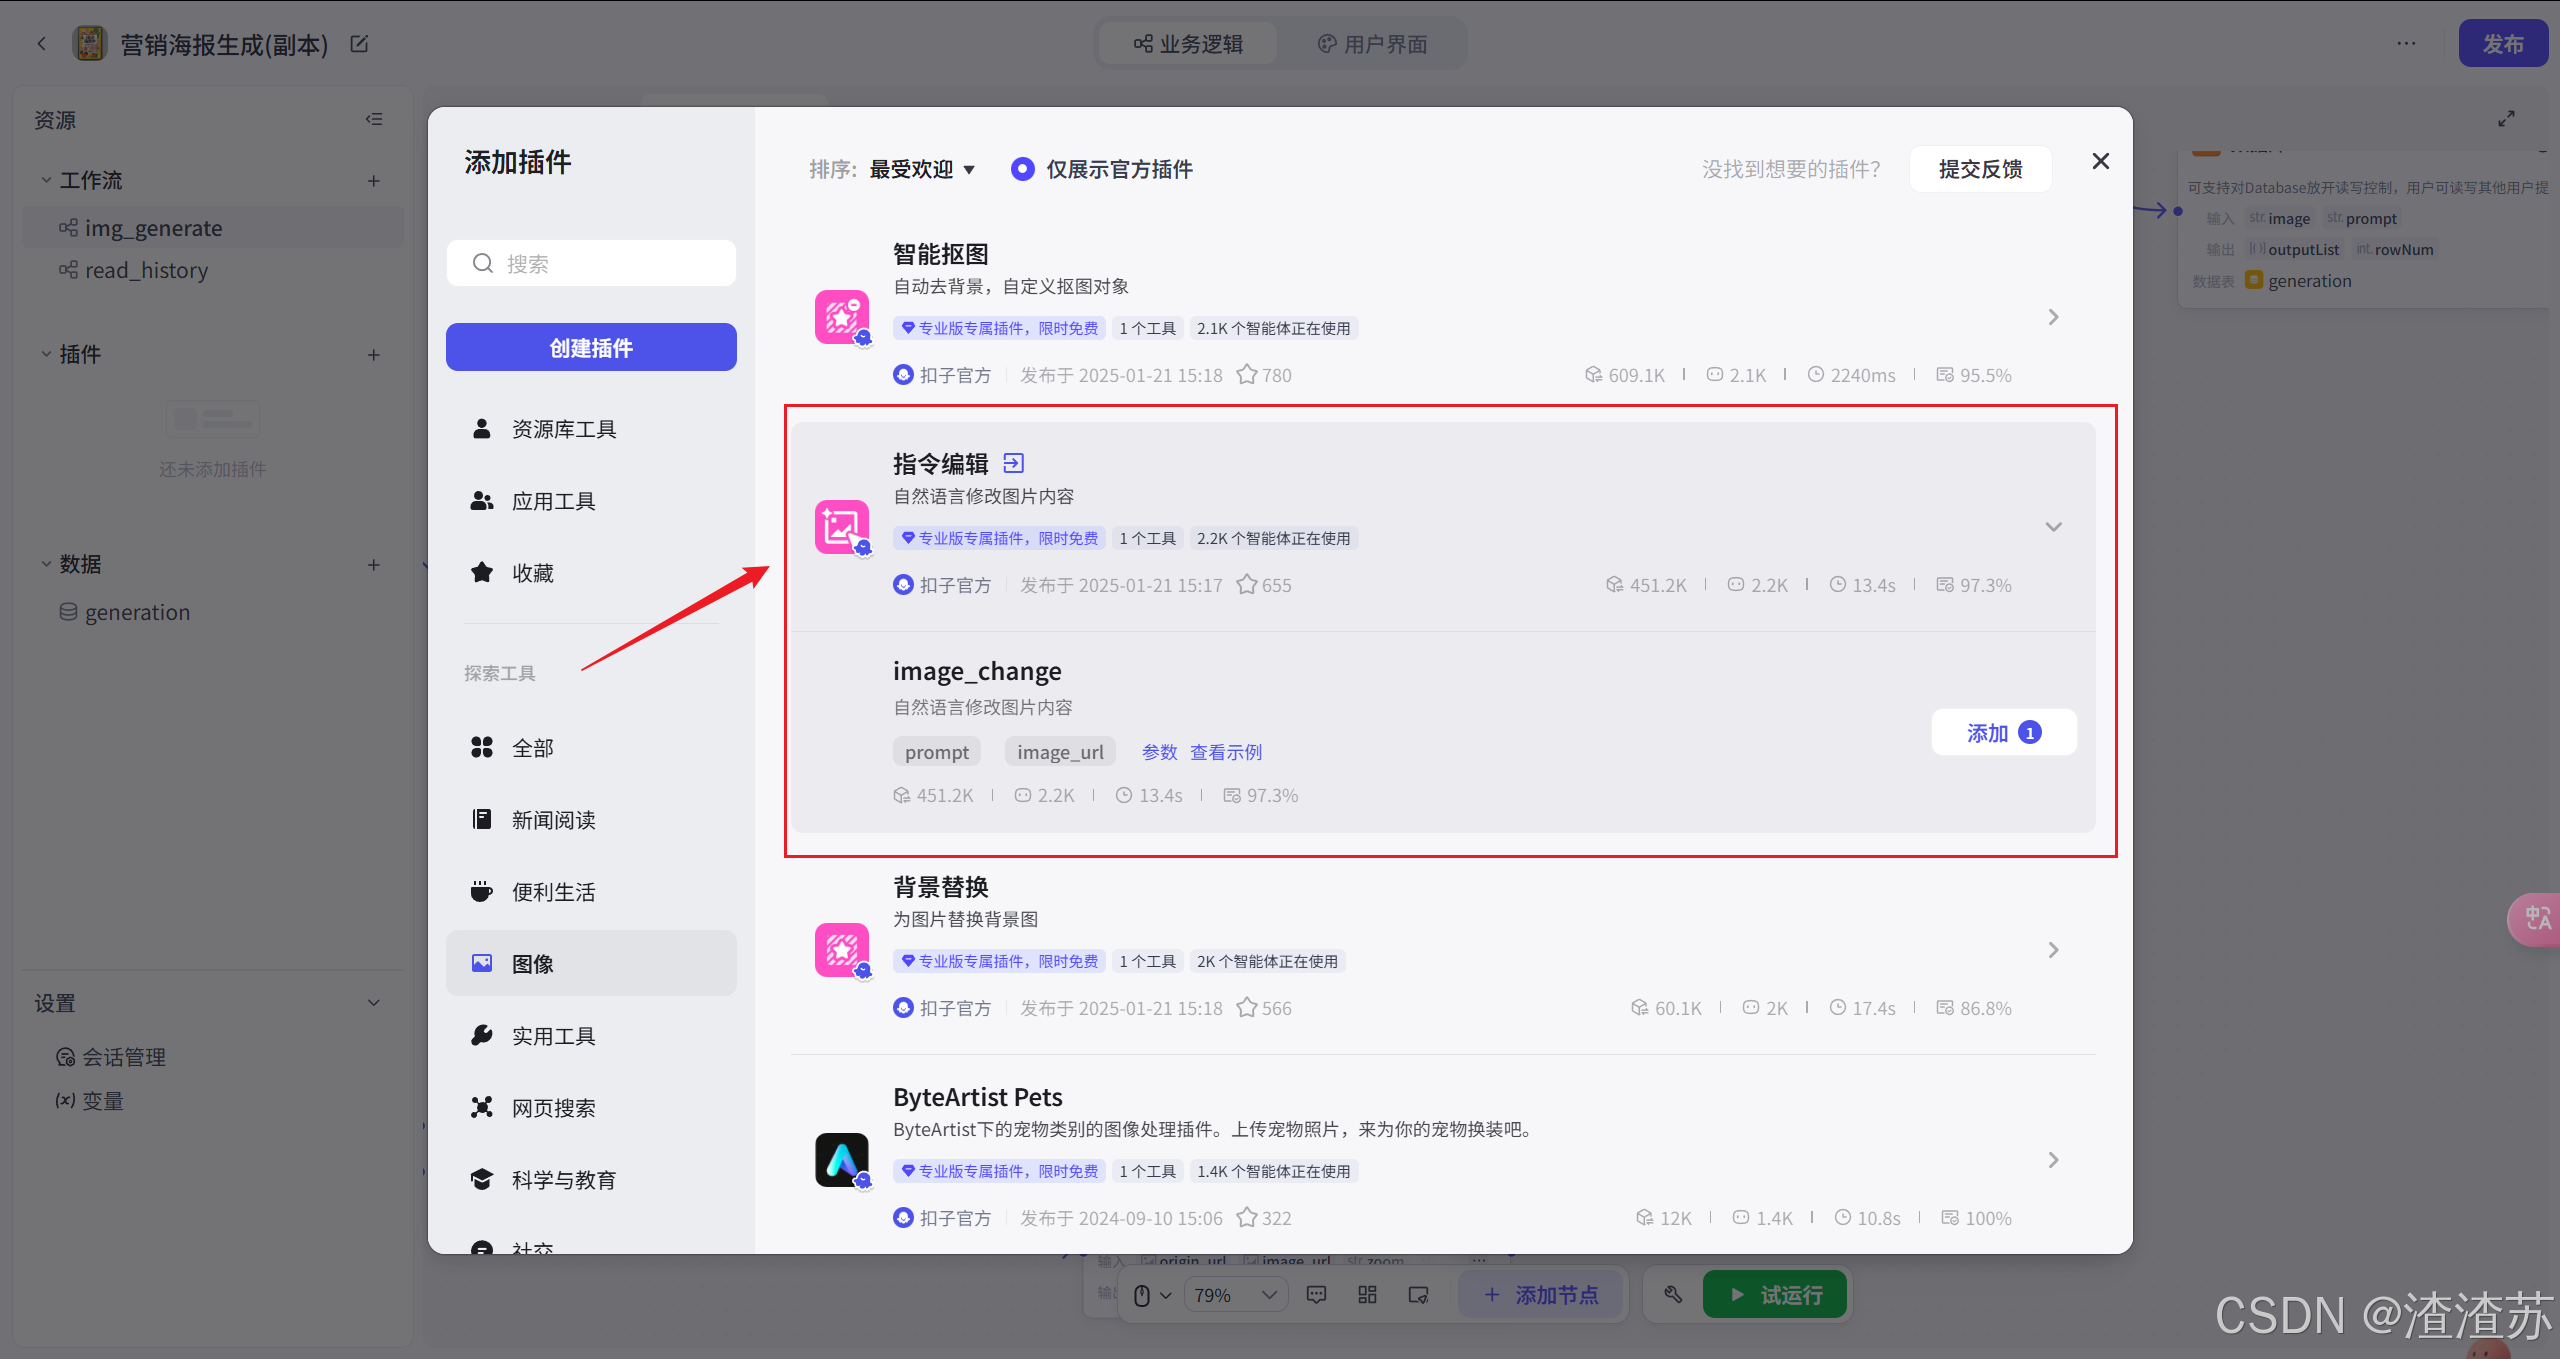The image size is (2560, 1359).
Task: Click the star favorite icon on 指令编辑
Action: coord(1246,585)
